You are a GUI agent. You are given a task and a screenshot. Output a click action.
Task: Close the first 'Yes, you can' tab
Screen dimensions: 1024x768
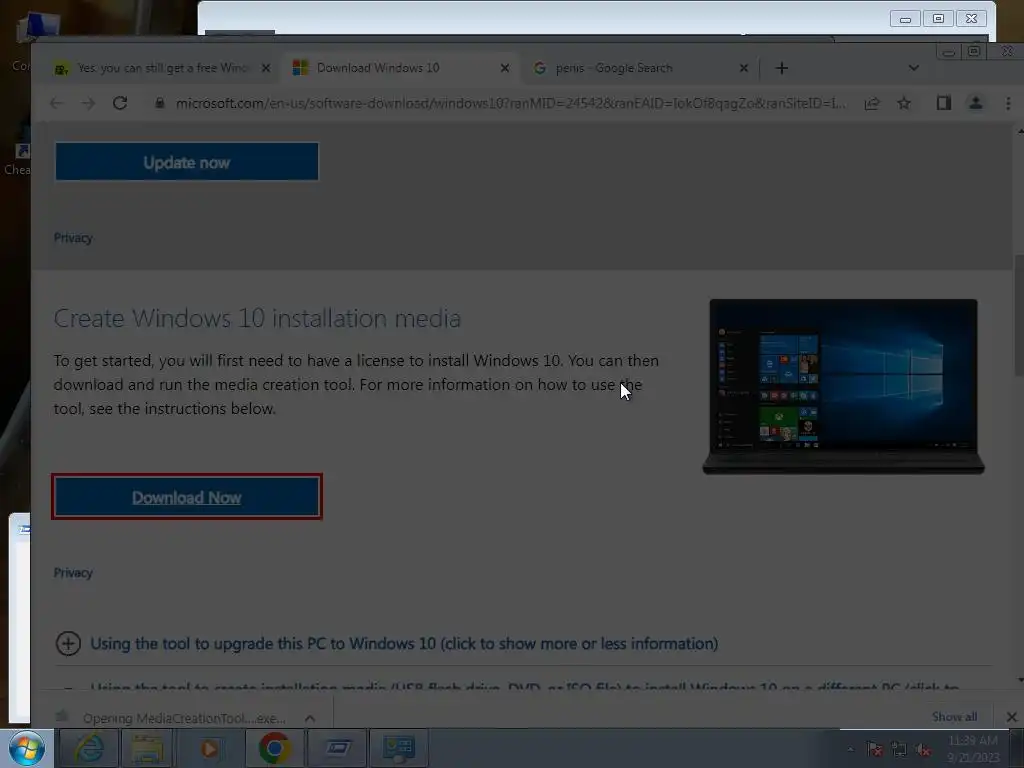pyautogui.click(x=266, y=68)
